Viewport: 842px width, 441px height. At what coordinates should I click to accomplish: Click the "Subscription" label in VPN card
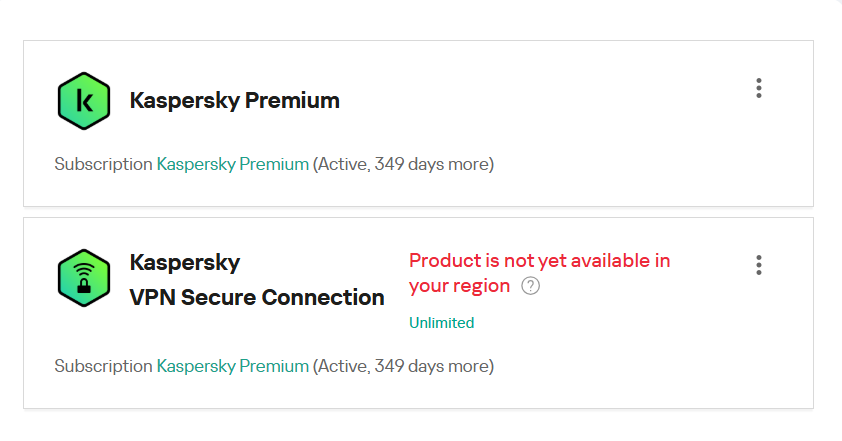click(x=103, y=366)
